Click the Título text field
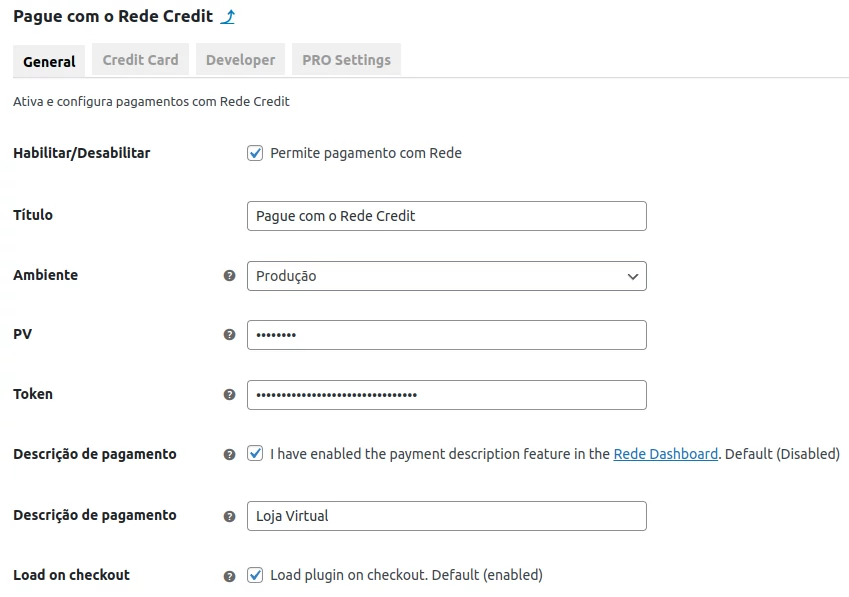 click(446, 216)
